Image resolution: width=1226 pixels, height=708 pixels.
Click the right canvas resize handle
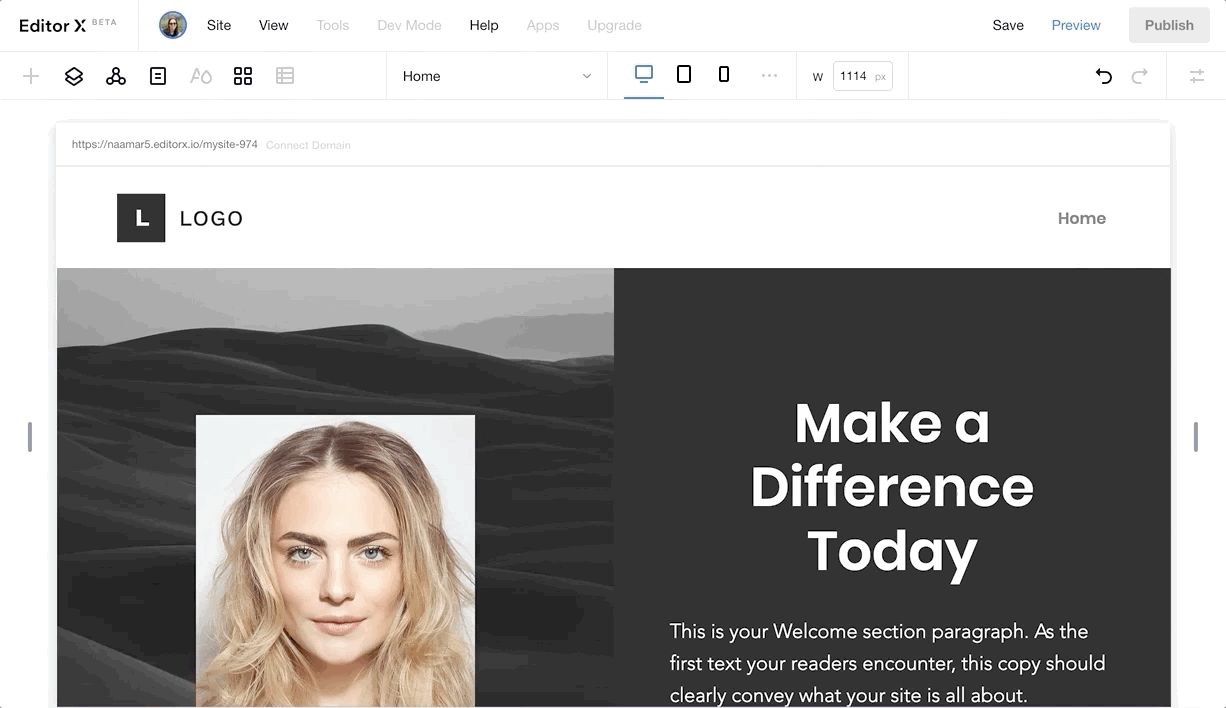click(1195, 437)
